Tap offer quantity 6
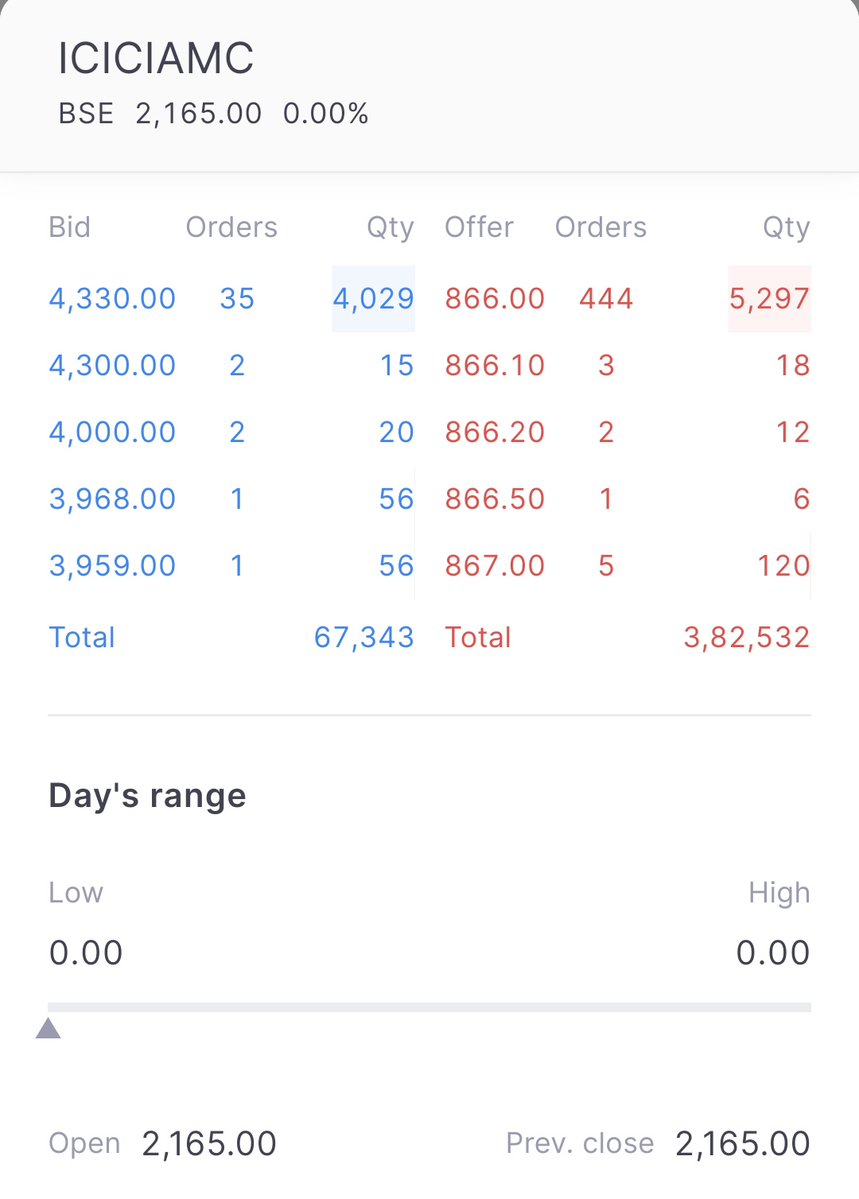The width and height of the screenshot is (859, 1199). click(x=802, y=499)
